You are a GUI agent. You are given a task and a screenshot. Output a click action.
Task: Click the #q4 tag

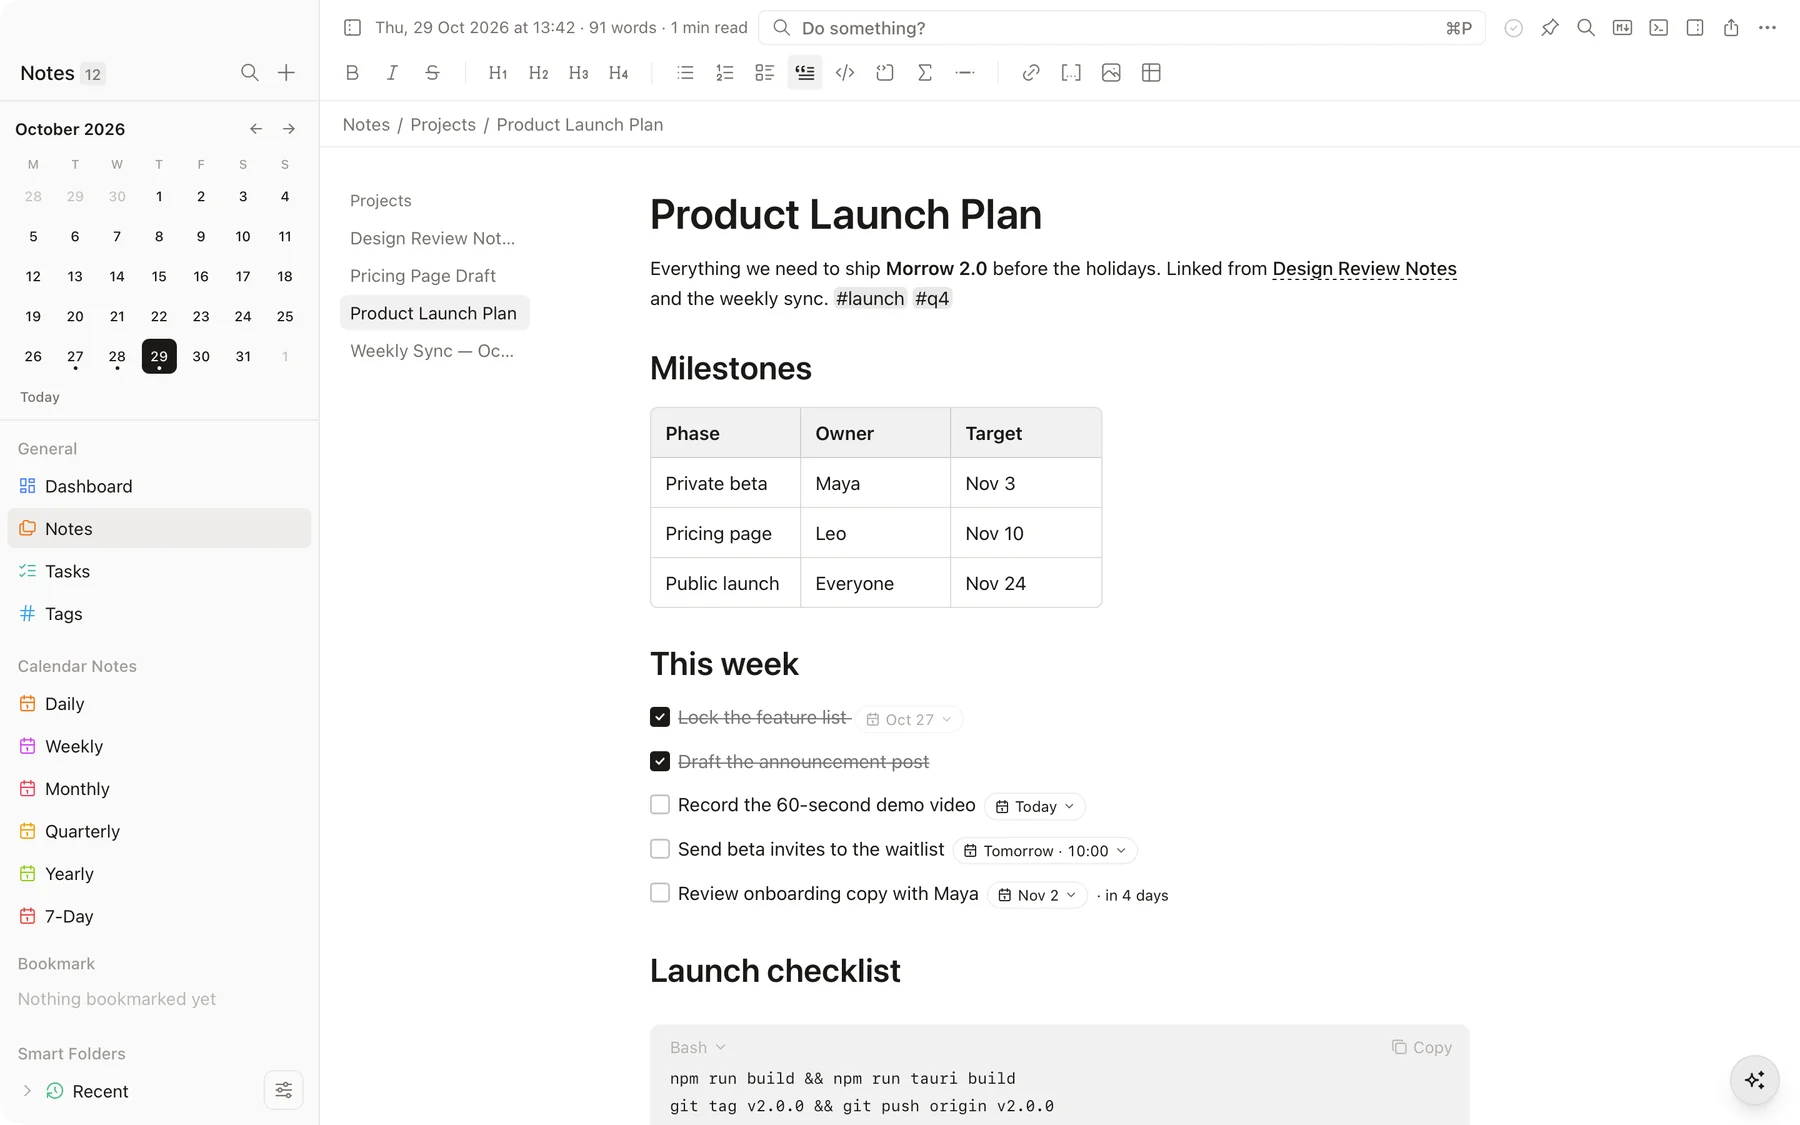click(x=932, y=298)
